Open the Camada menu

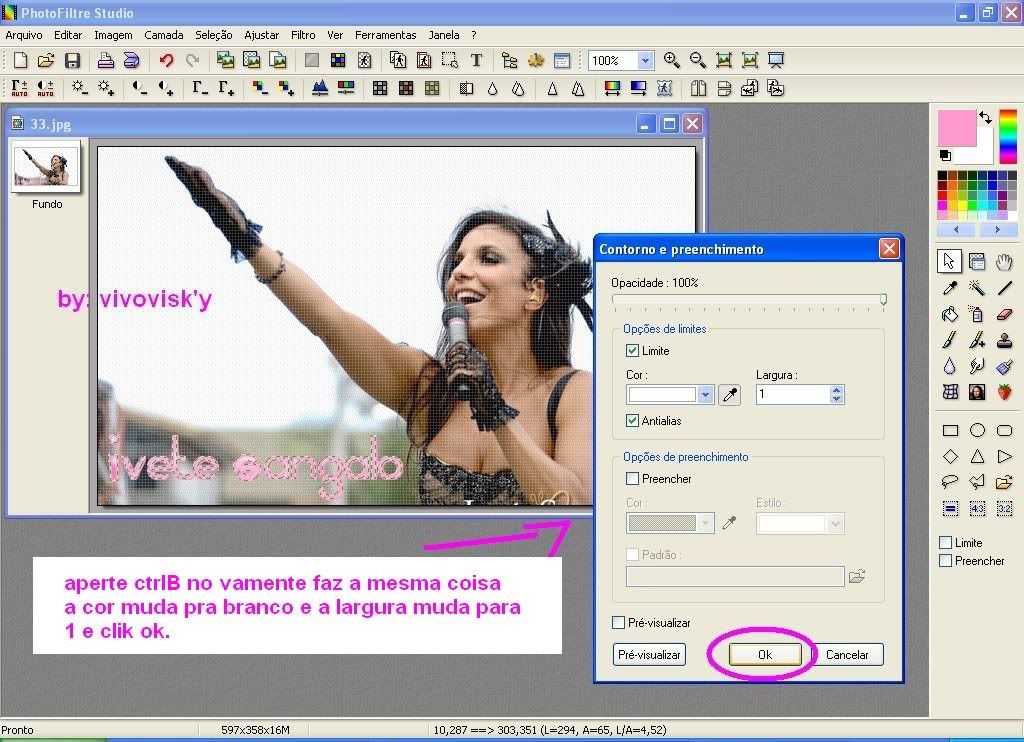pos(163,35)
